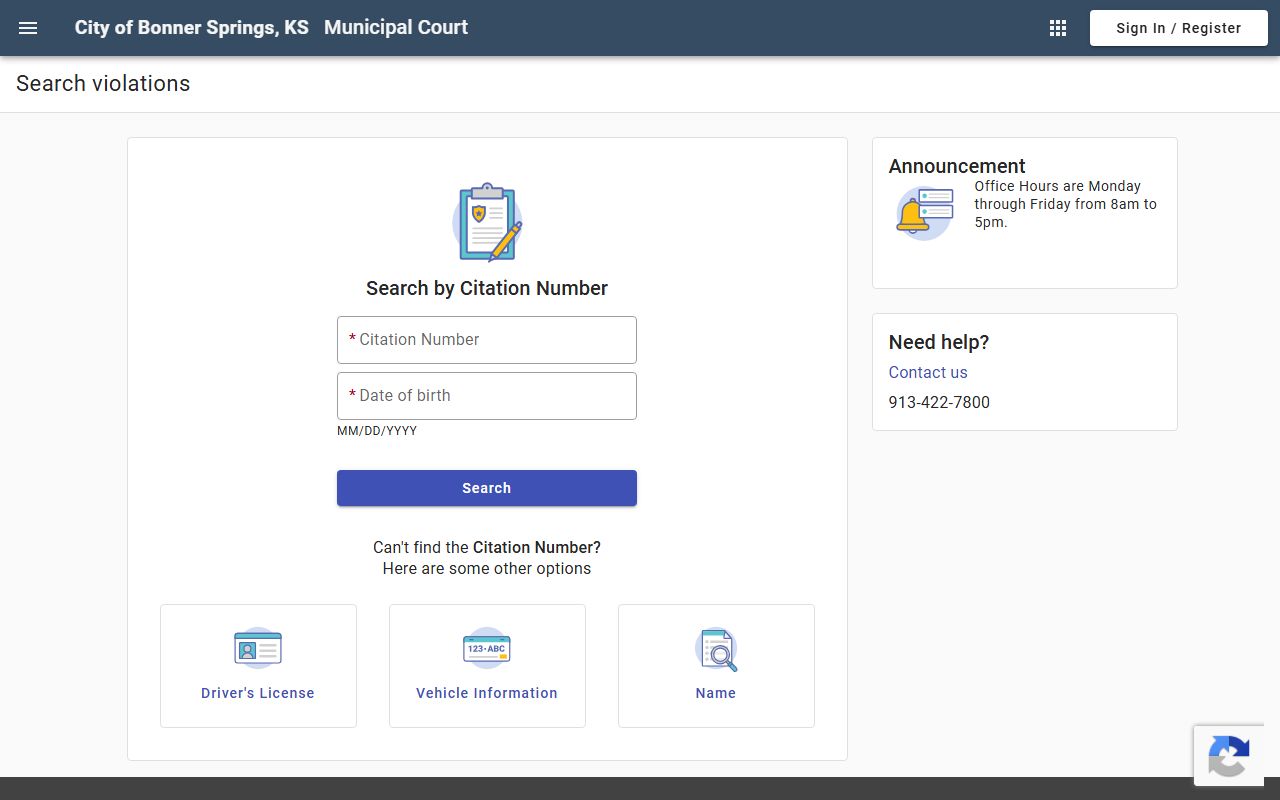This screenshot has width=1280, height=800.
Task: Open the apps grid icon
Action: (1058, 28)
